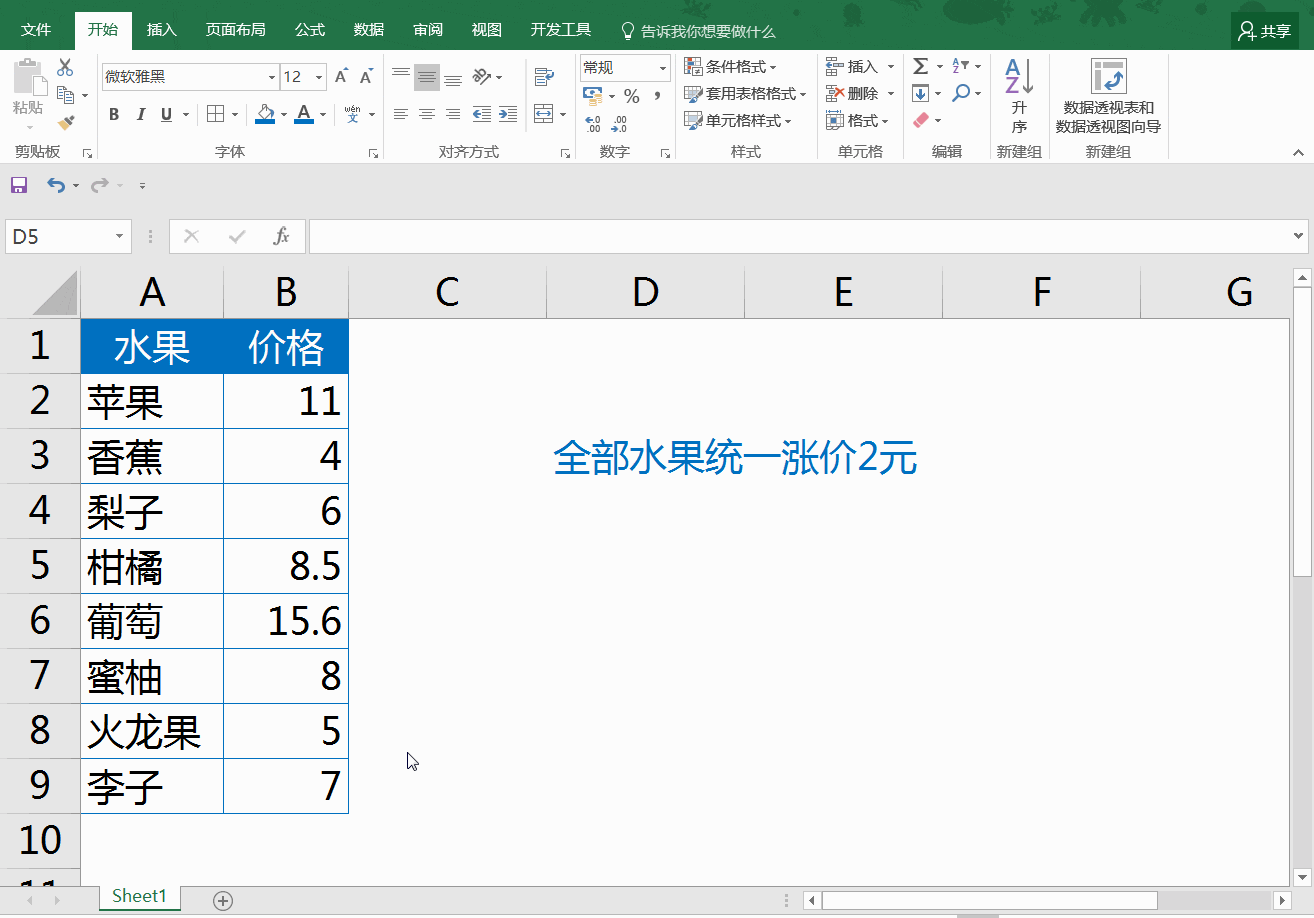
Task: Switch to the 插入 ribbon tab
Action: pyautogui.click(x=161, y=30)
